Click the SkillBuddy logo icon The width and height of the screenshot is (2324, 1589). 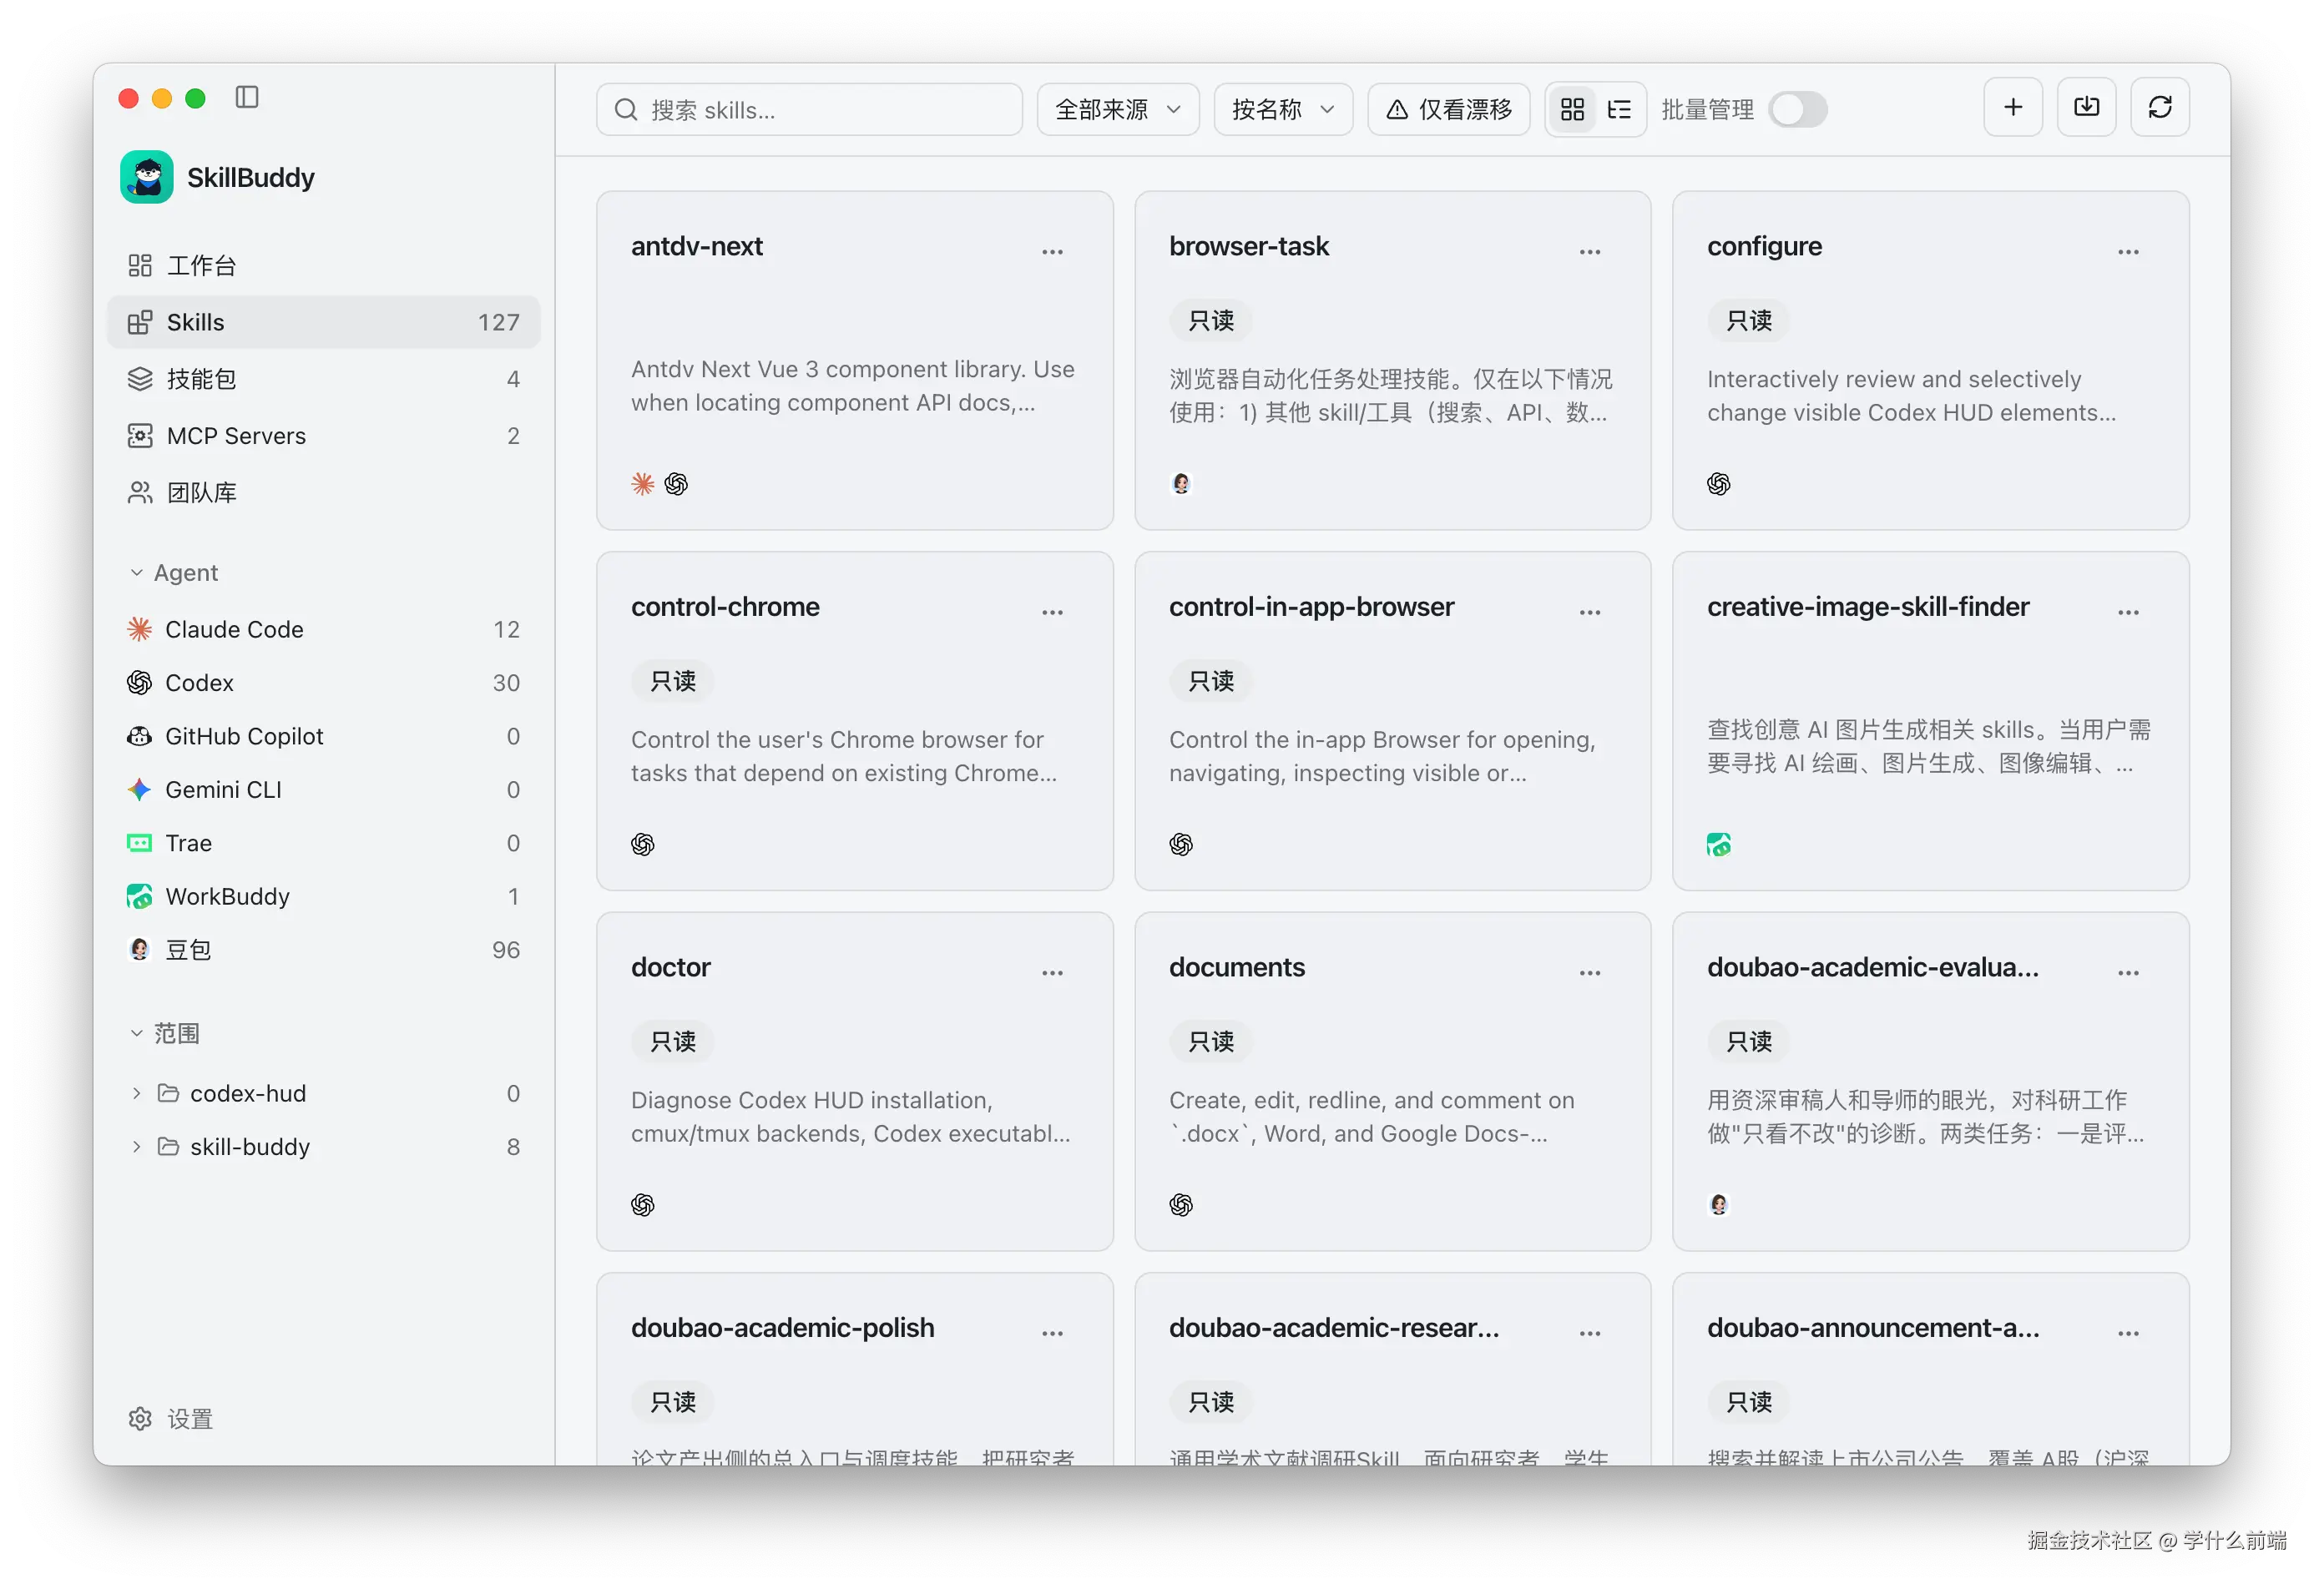(x=147, y=177)
